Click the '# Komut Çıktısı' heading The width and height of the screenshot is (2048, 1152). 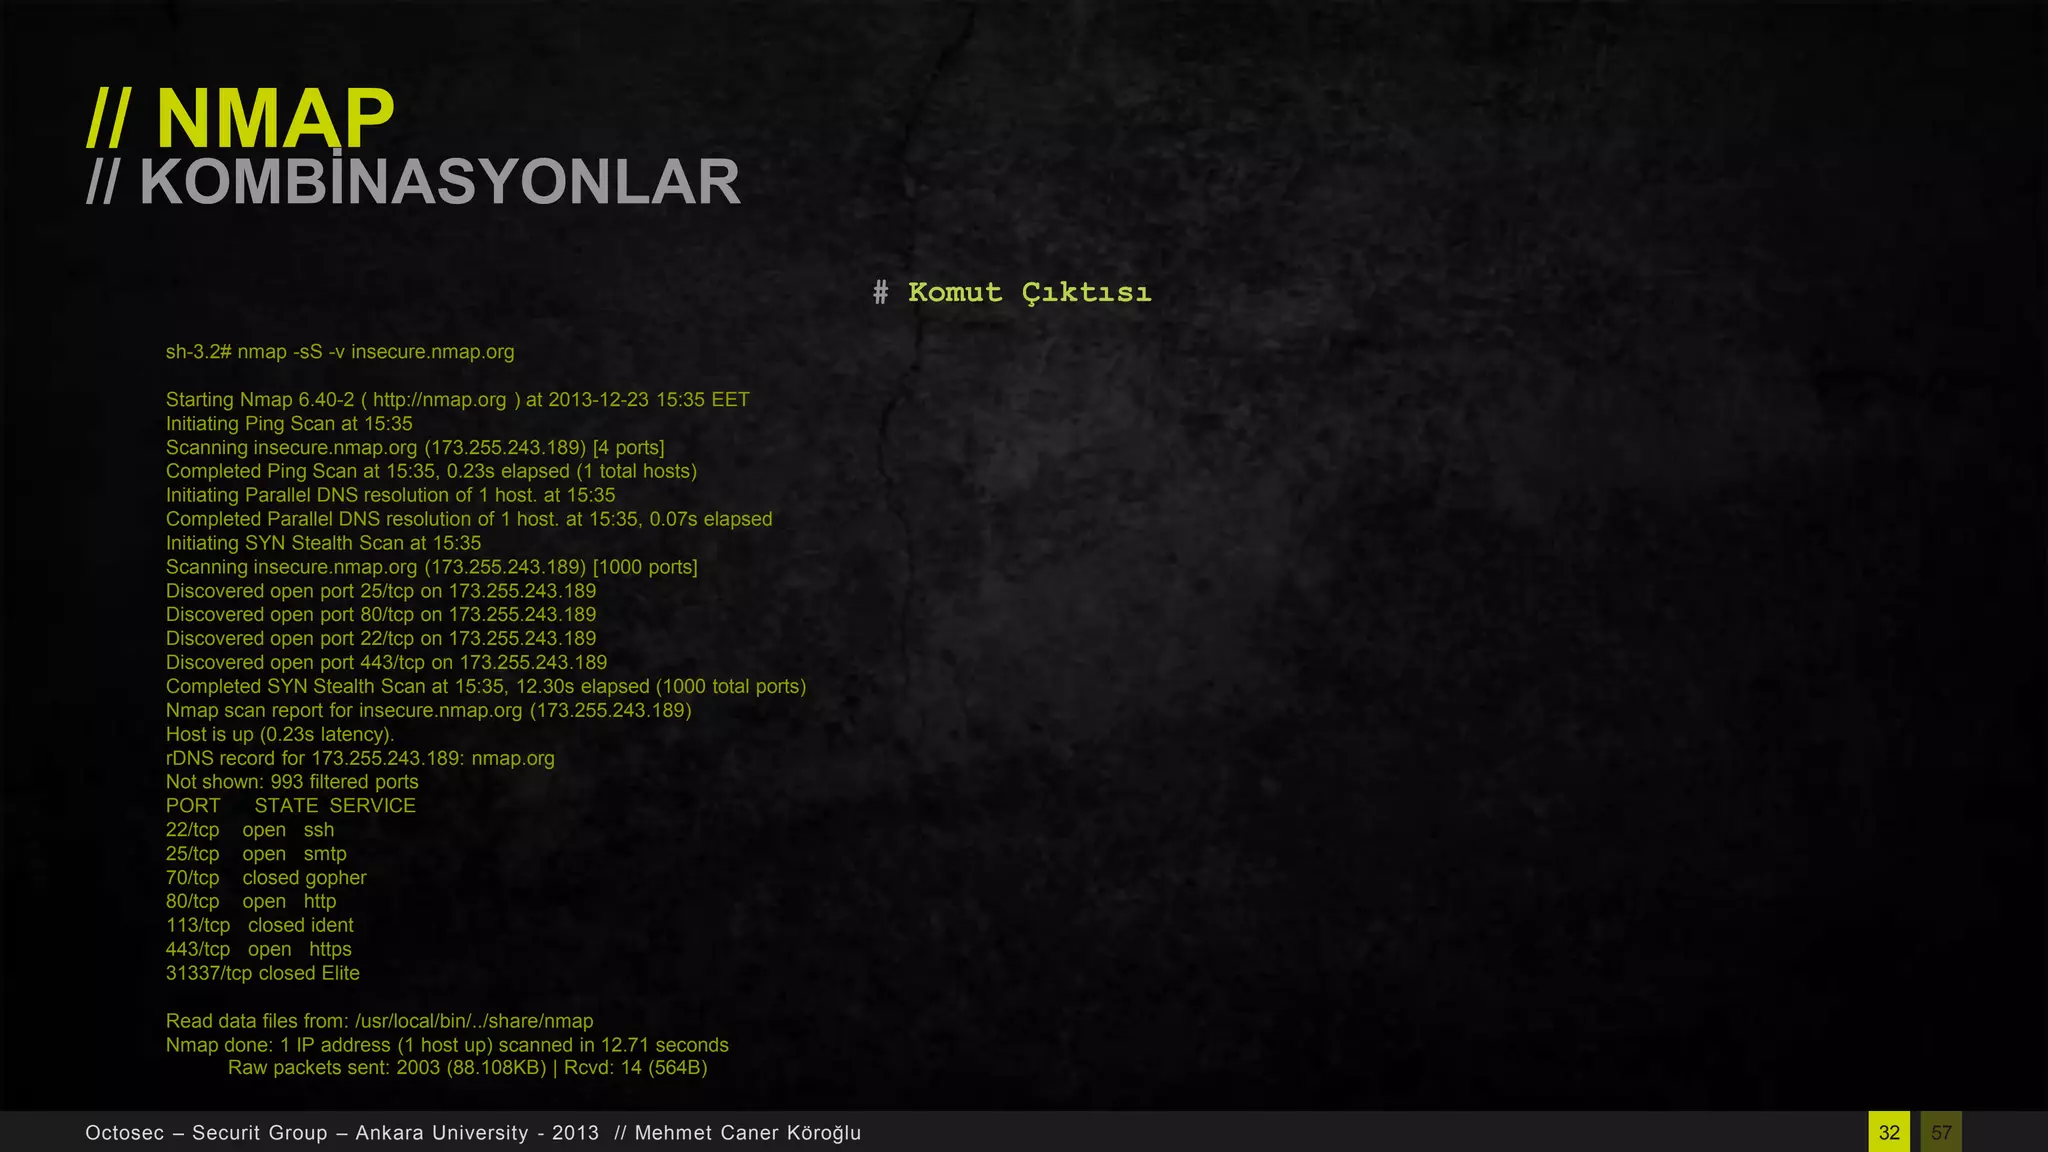[x=1012, y=292]
